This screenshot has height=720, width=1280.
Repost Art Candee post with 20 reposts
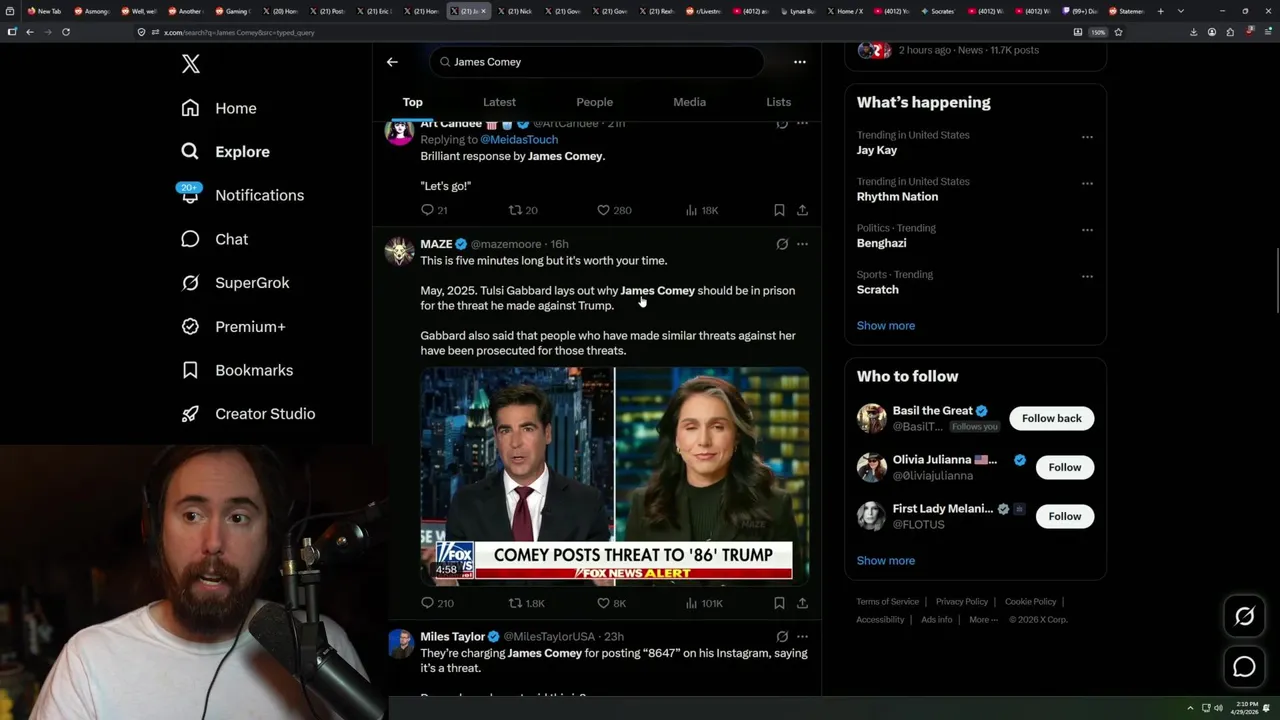[x=523, y=210]
